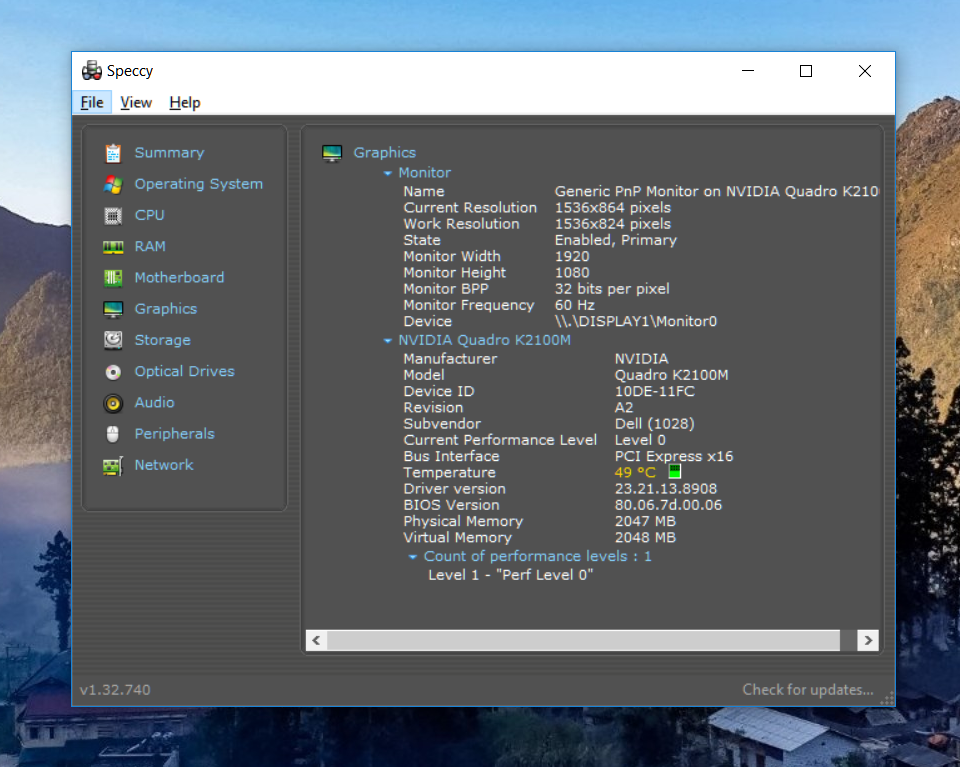Click the RAM memory stick icon
The height and width of the screenshot is (767, 960).
click(113, 247)
